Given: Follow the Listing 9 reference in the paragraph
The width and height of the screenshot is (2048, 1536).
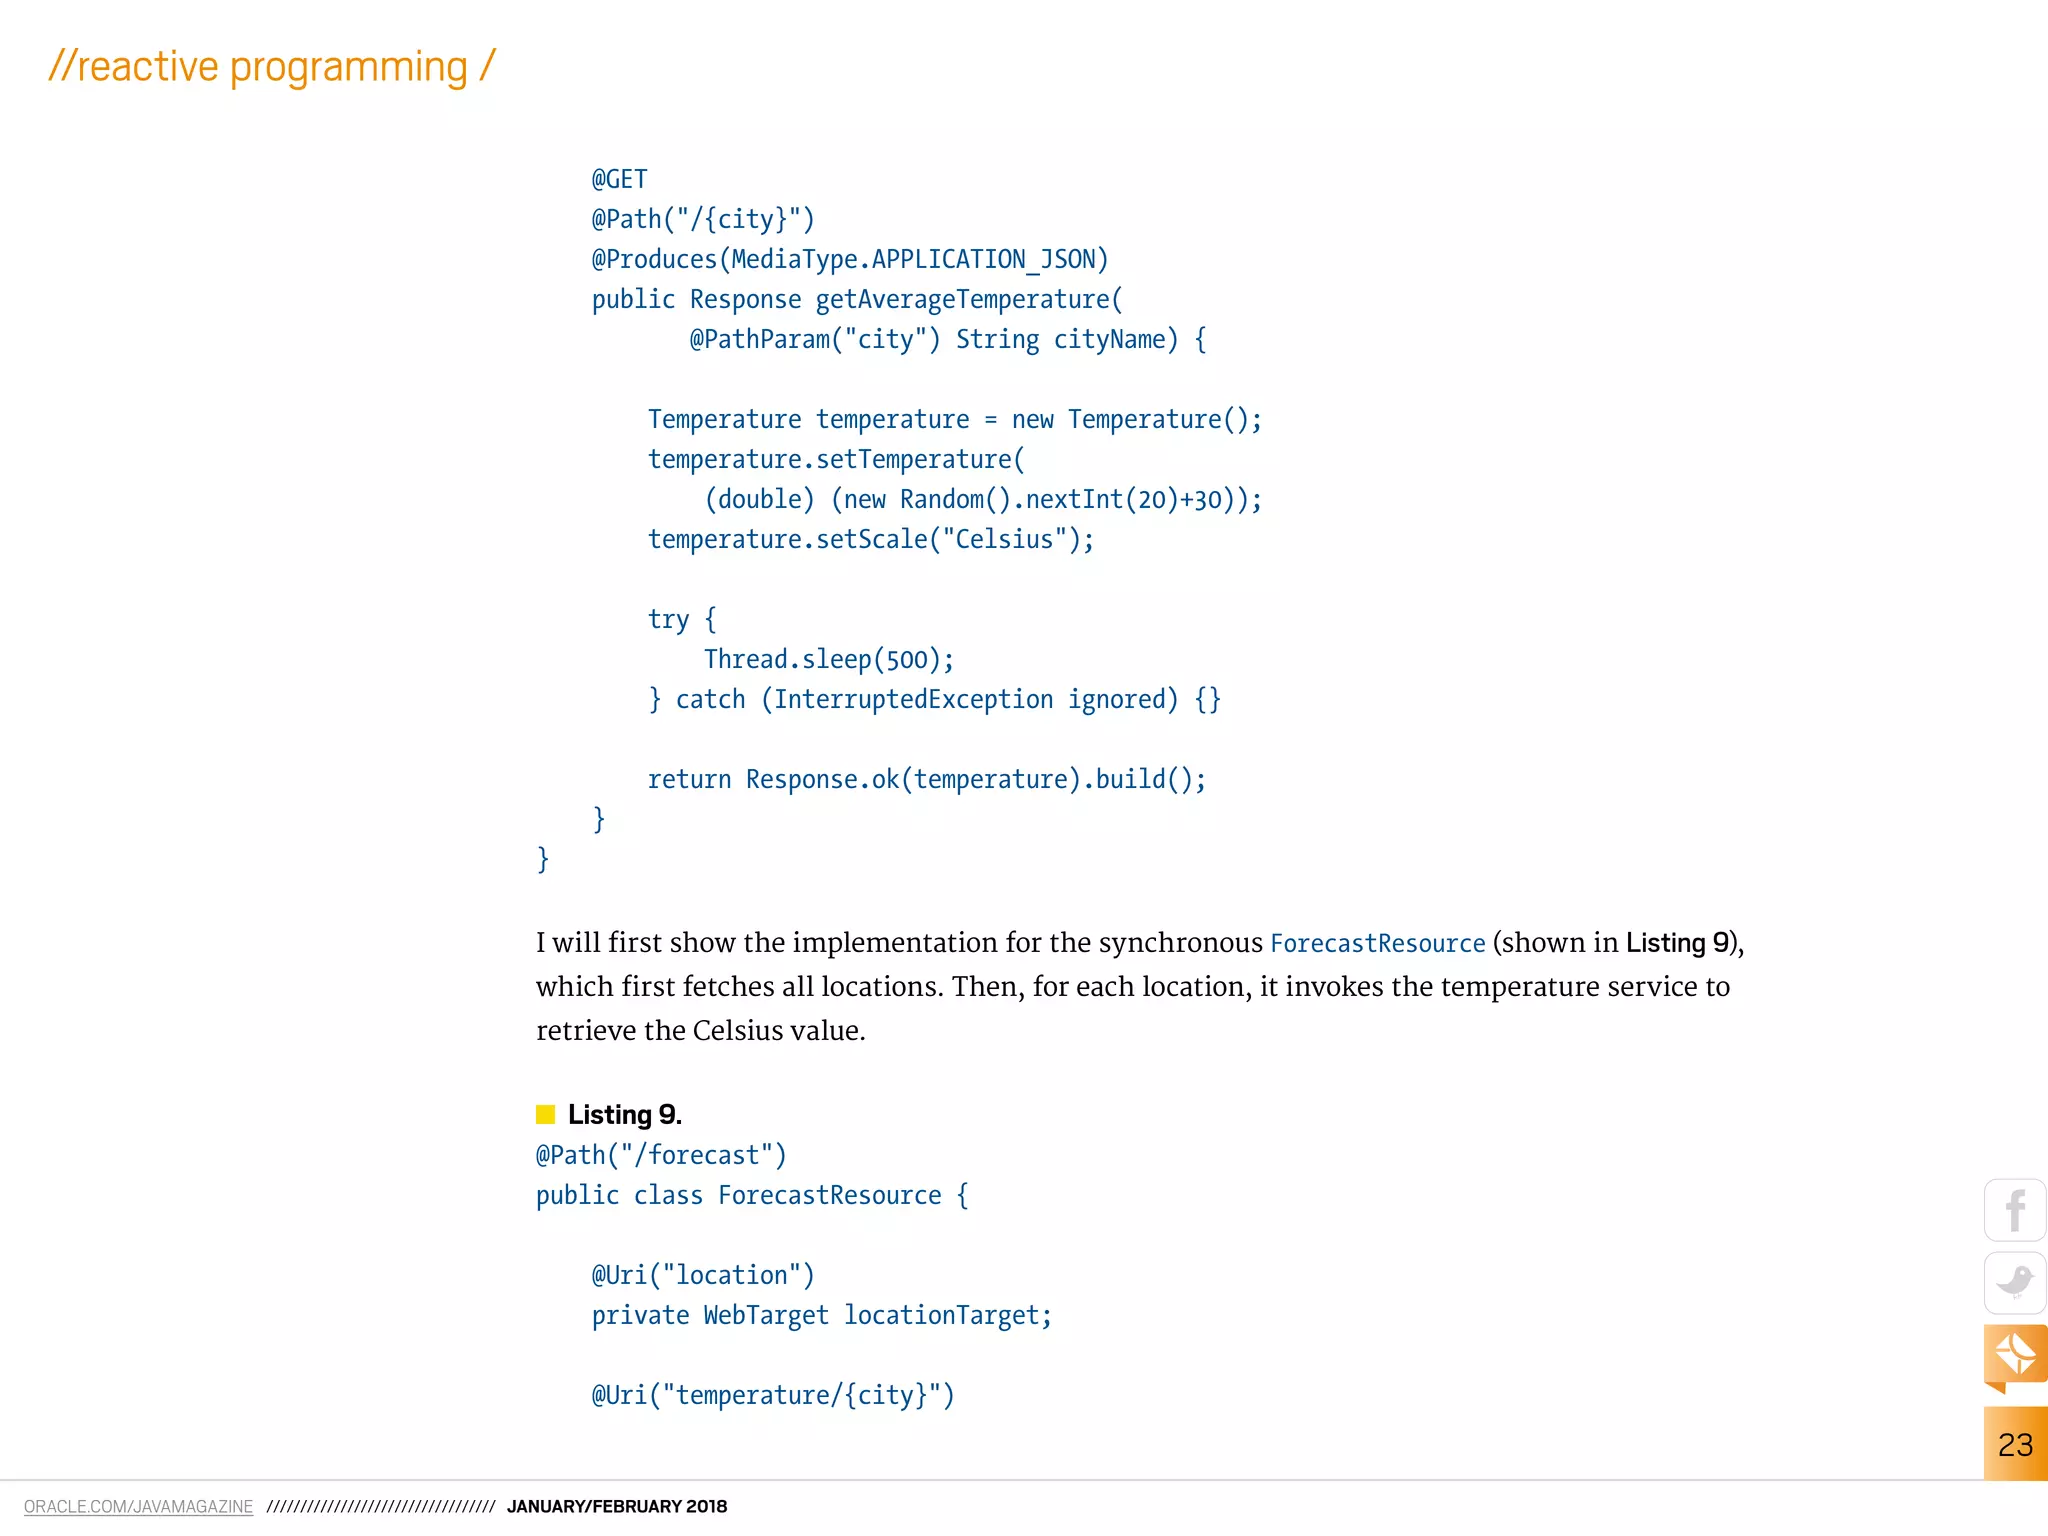Looking at the screenshot, I should point(1678,943).
